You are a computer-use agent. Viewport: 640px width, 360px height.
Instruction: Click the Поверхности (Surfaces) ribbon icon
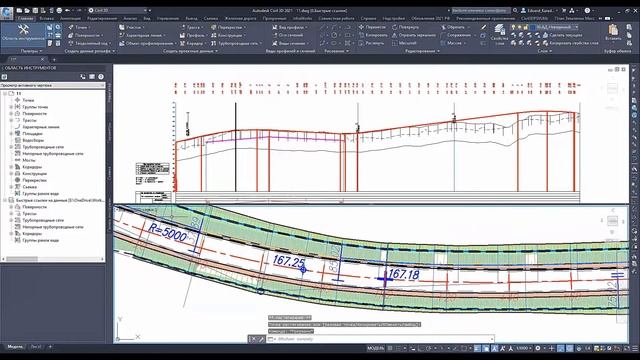point(71,35)
